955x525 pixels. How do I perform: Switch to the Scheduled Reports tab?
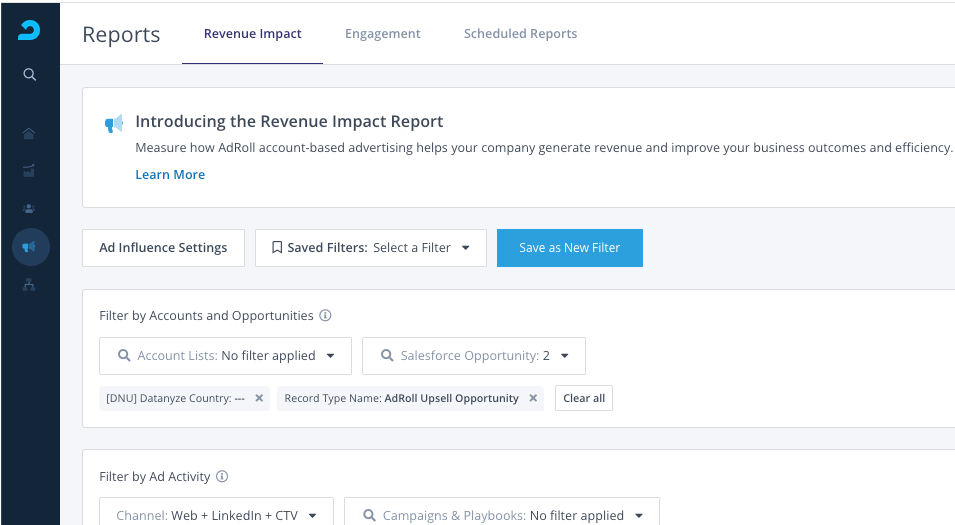(x=520, y=34)
